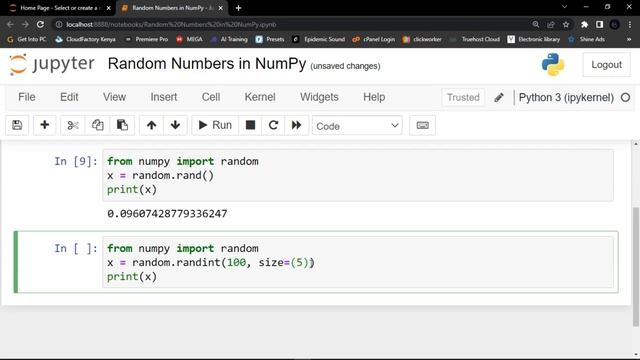
Task: Click Python 3 (ipykernel) kernel name
Action: pyautogui.click(x=566, y=98)
